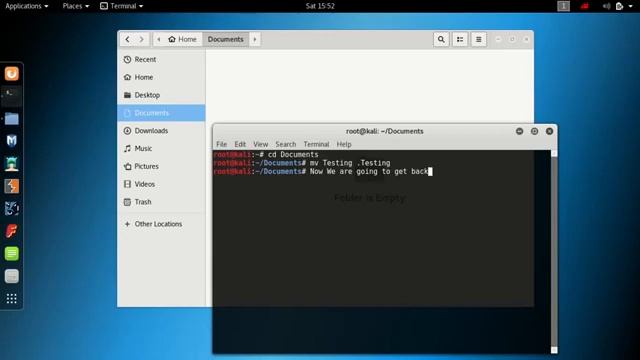Open the Places menu in top bar
The height and width of the screenshot is (360, 640).
76,6
